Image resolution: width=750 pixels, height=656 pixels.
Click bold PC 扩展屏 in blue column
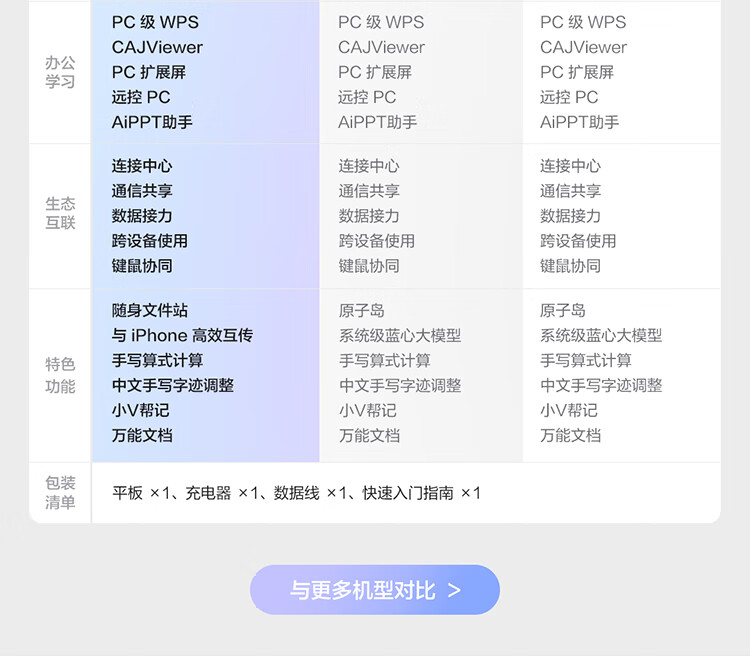click(x=149, y=72)
